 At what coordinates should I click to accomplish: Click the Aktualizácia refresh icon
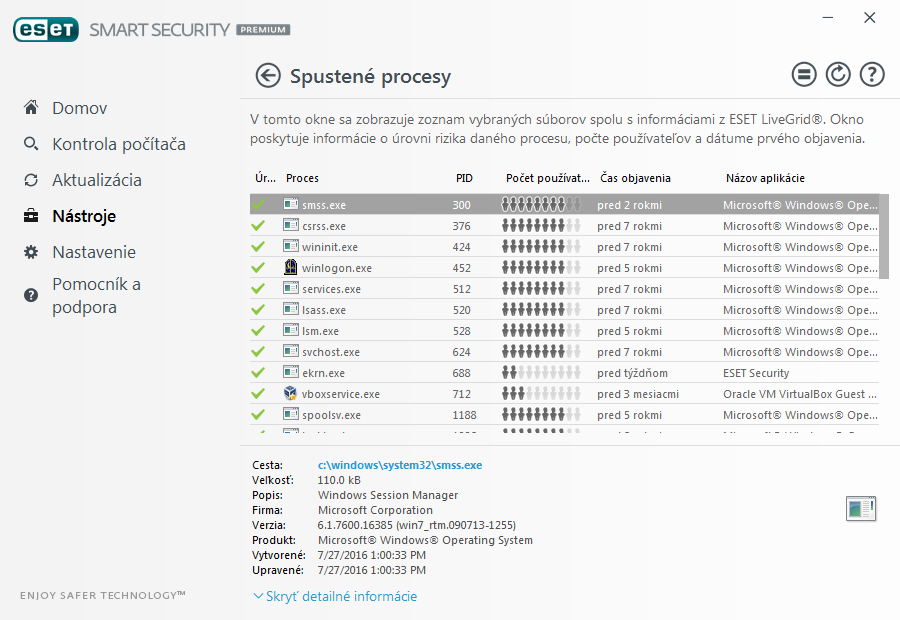pos(31,180)
